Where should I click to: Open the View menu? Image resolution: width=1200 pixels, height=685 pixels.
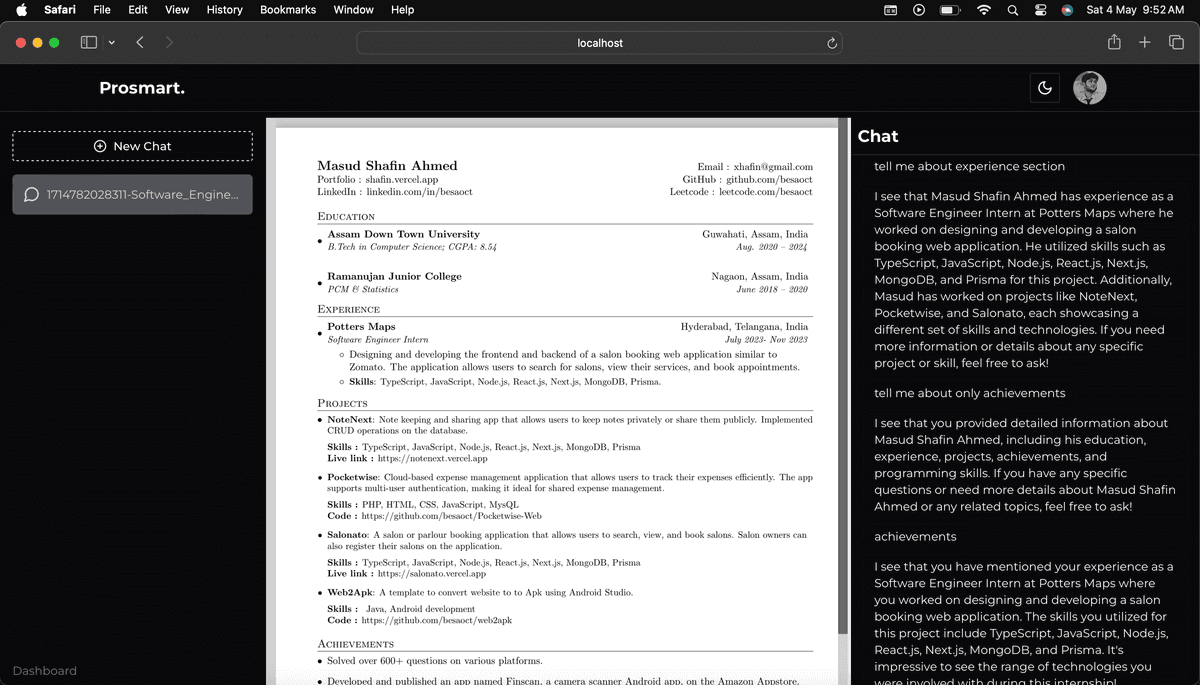coord(177,10)
